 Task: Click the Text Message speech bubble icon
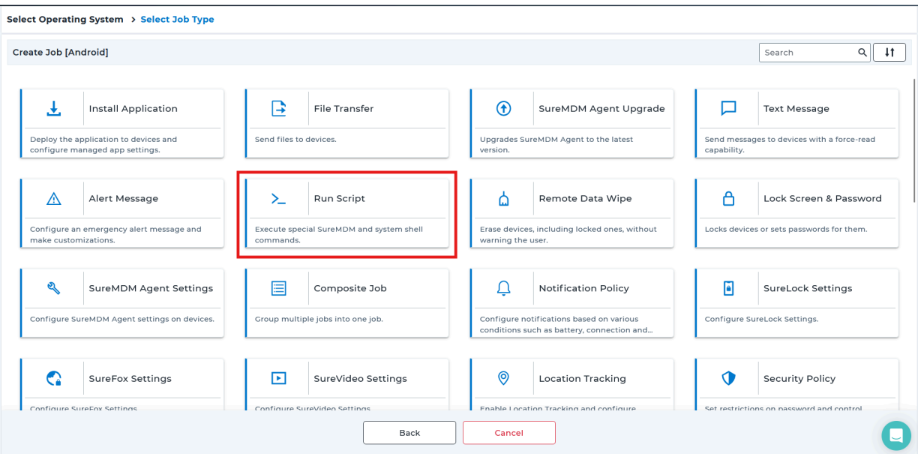pyautogui.click(x=729, y=109)
